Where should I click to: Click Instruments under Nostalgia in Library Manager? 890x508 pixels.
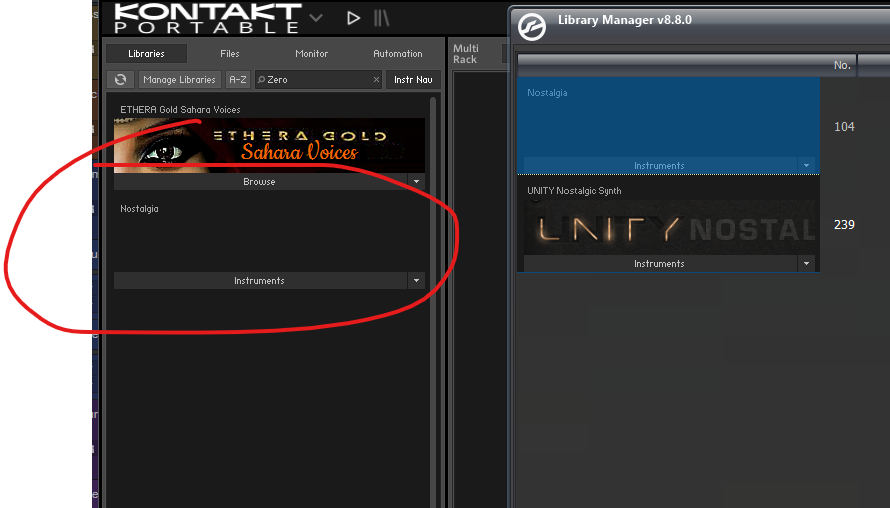point(660,166)
